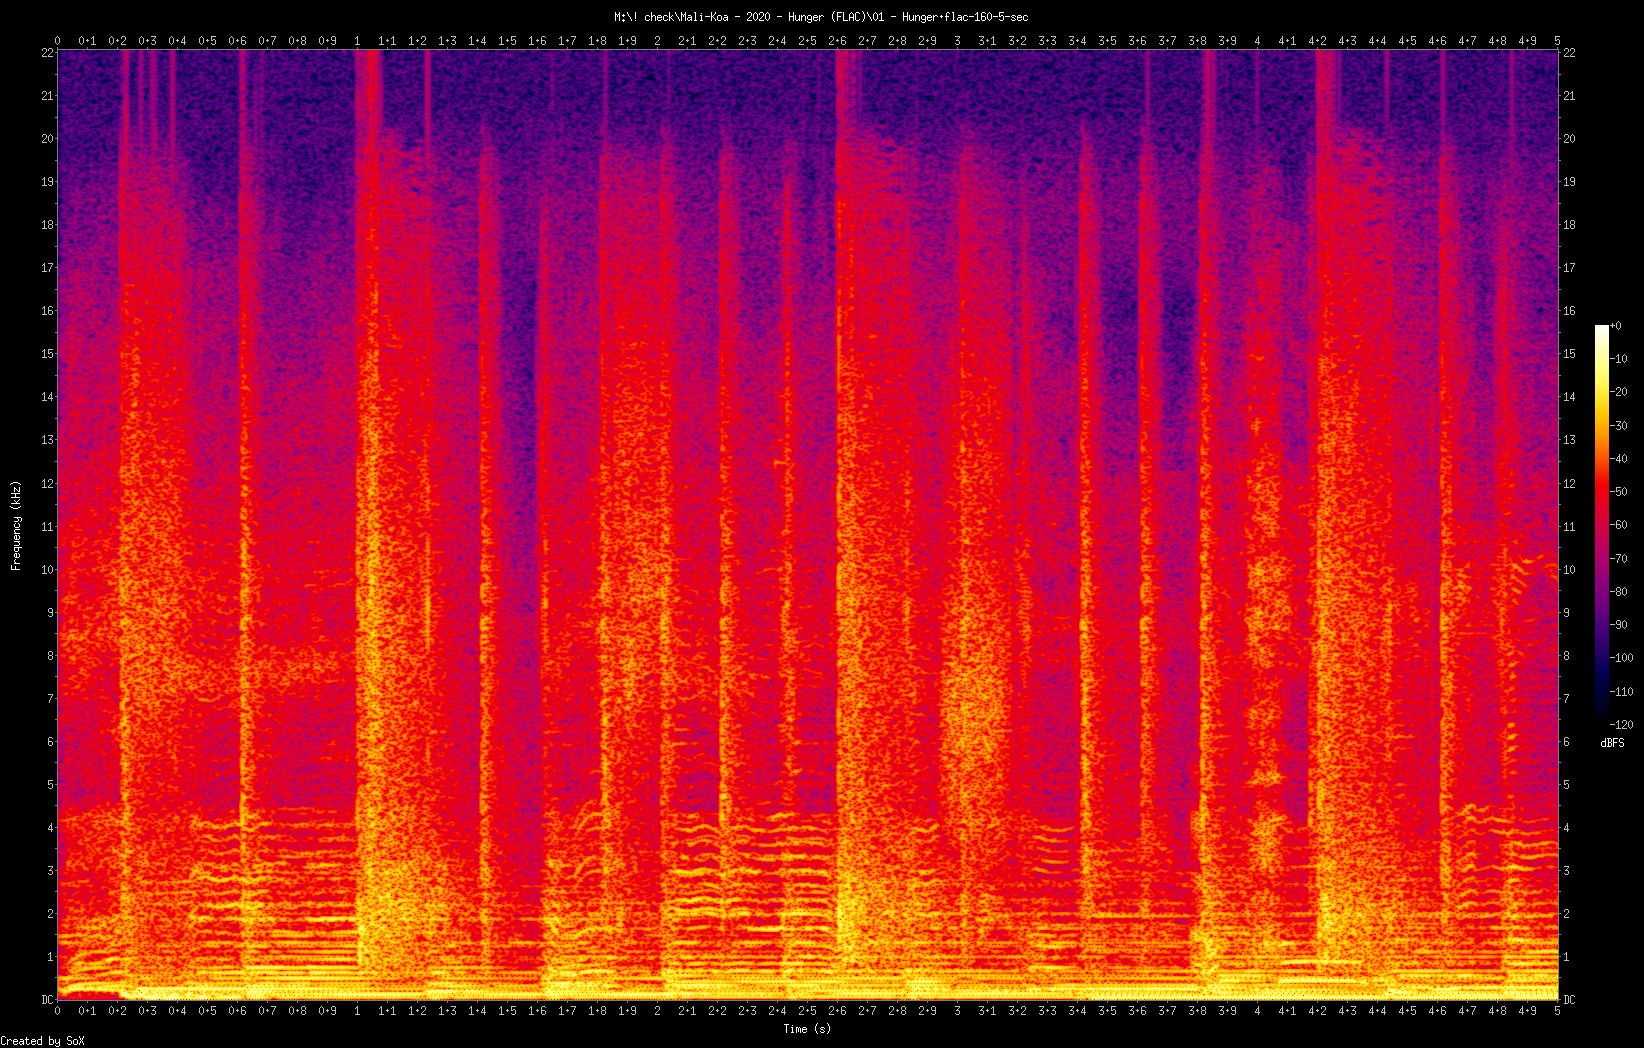Click the "20" kHz tick on the right axis
The image size is (1644, 1048).
click(x=1569, y=139)
